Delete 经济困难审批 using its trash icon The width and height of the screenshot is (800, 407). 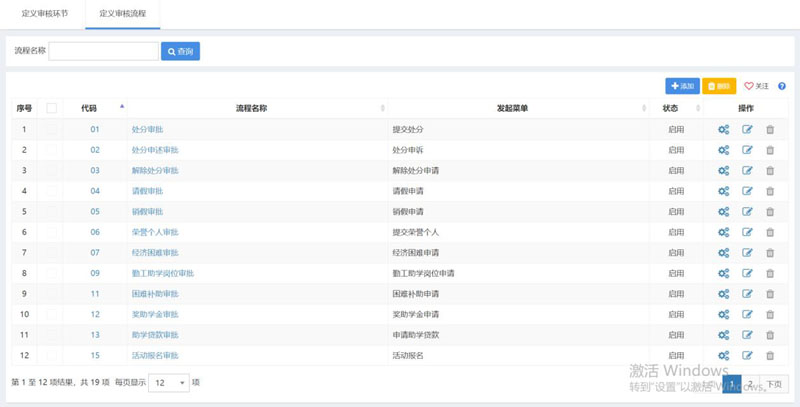point(770,253)
